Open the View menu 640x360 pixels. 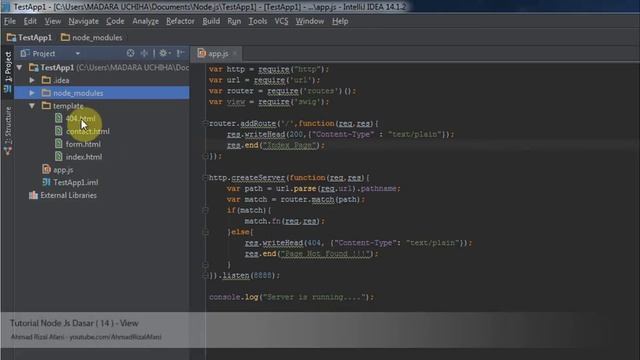pos(53,21)
